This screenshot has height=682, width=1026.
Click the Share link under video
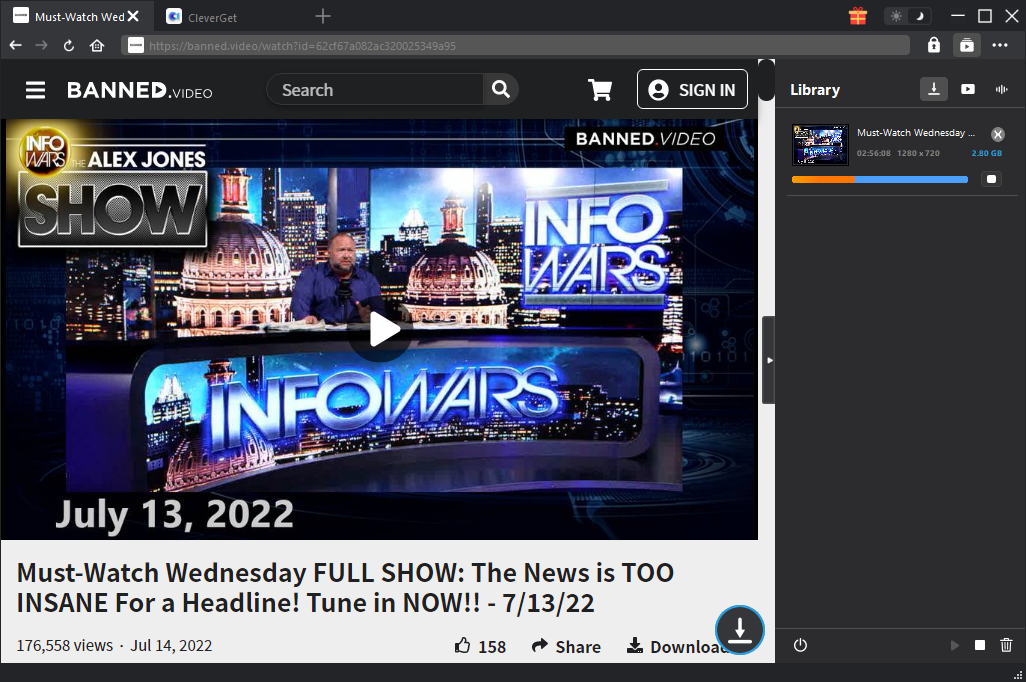[566, 647]
